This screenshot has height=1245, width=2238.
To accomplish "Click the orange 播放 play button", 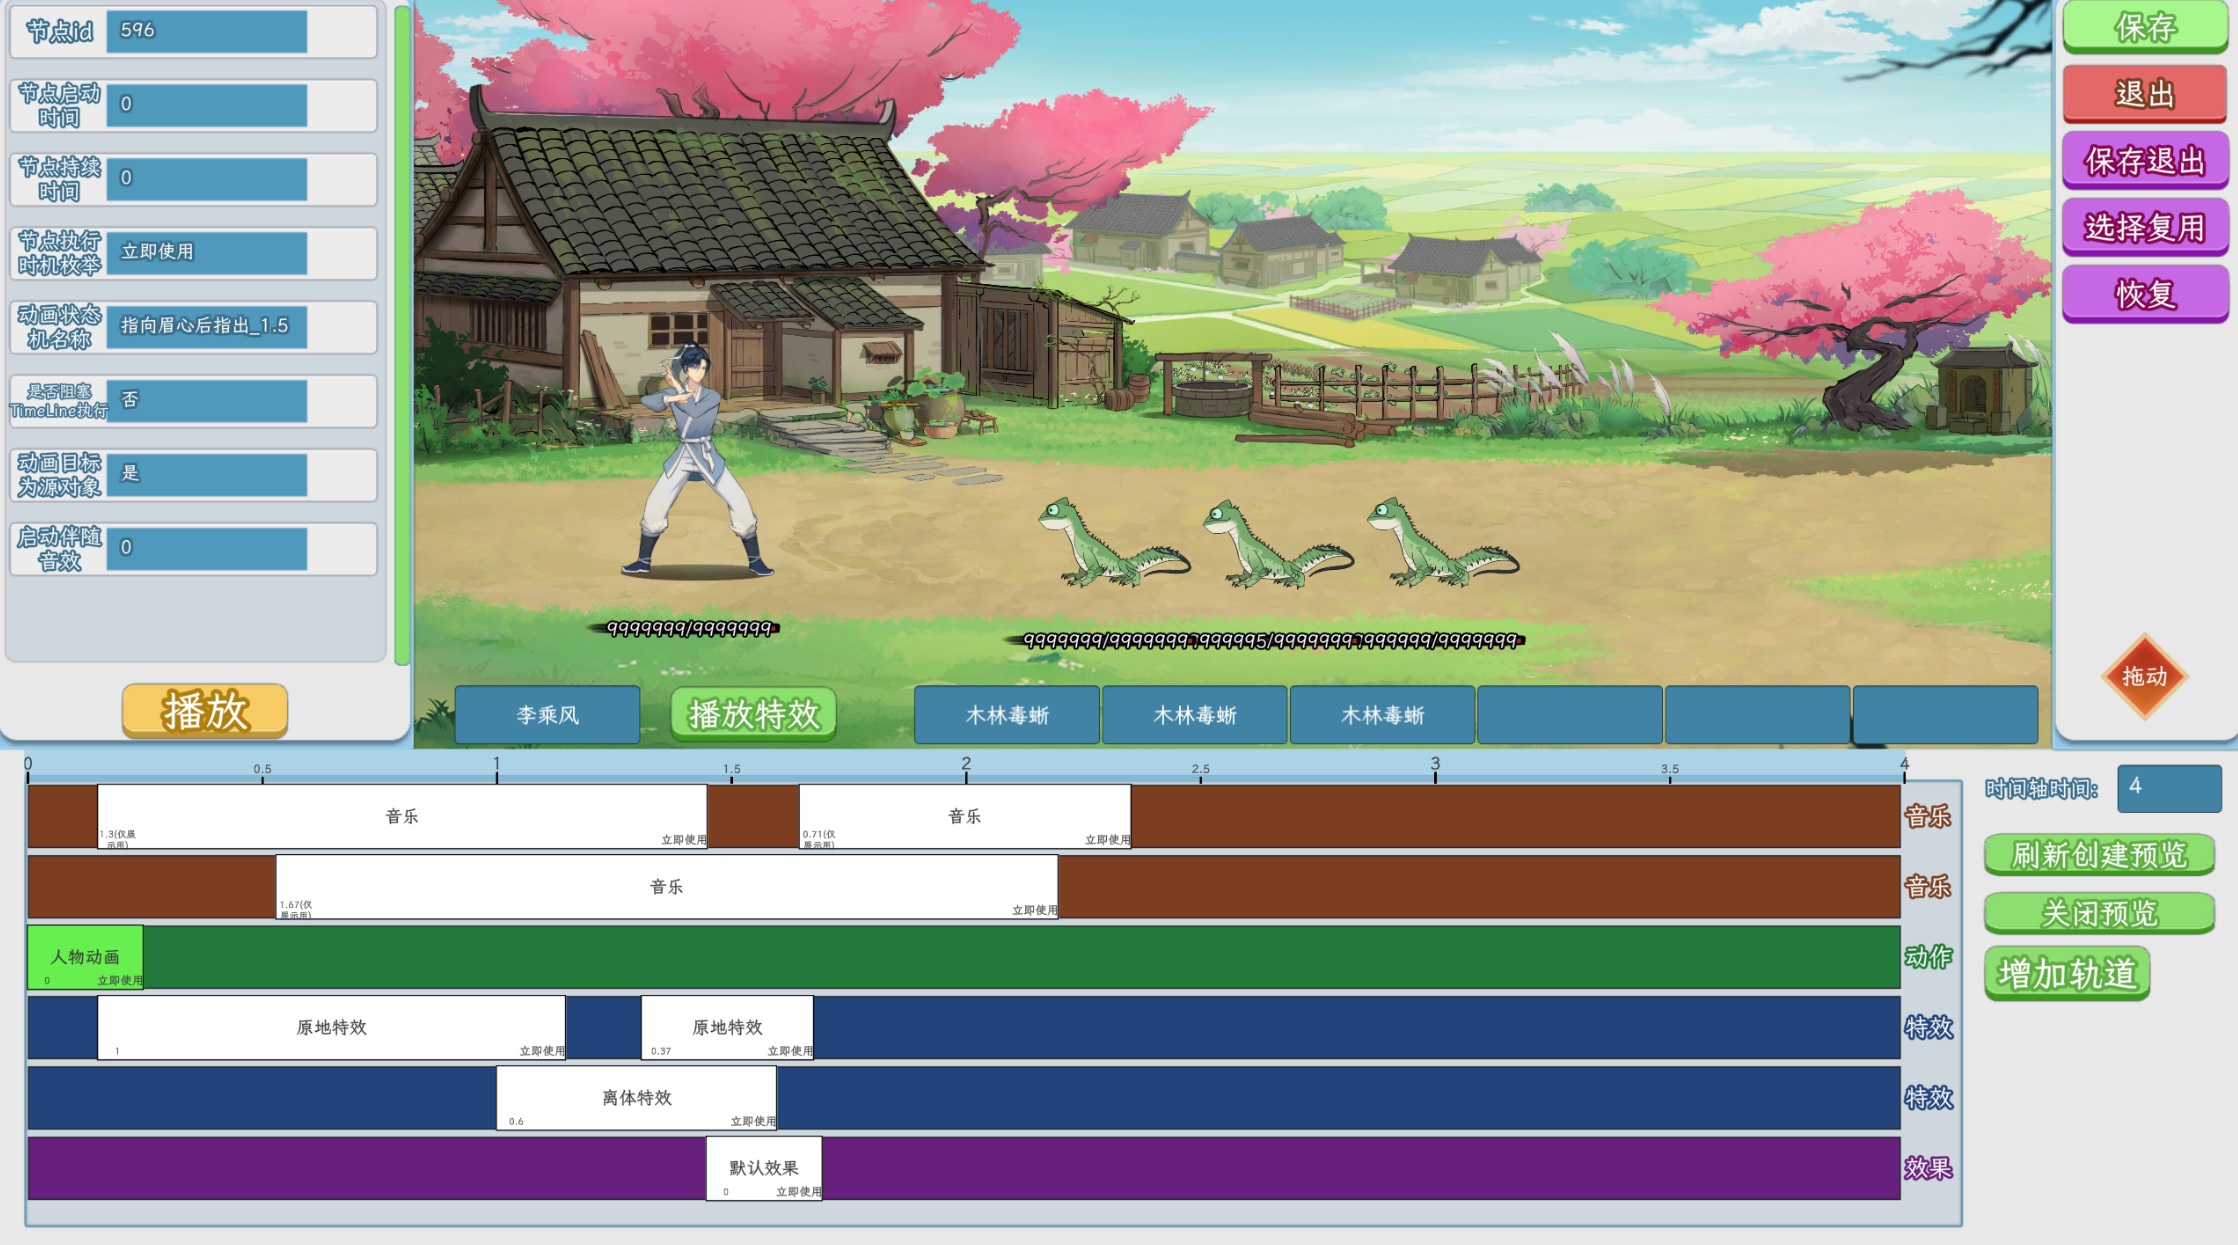I will click(205, 711).
